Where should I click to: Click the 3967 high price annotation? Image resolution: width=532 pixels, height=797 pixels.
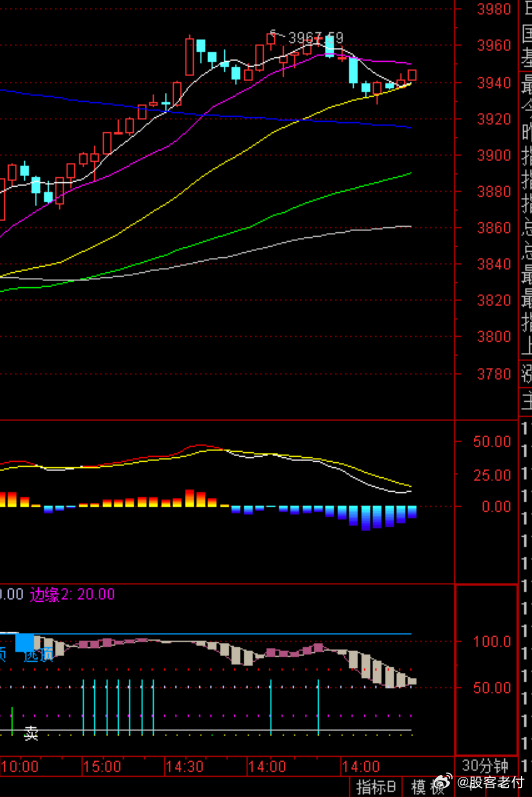(x=316, y=38)
